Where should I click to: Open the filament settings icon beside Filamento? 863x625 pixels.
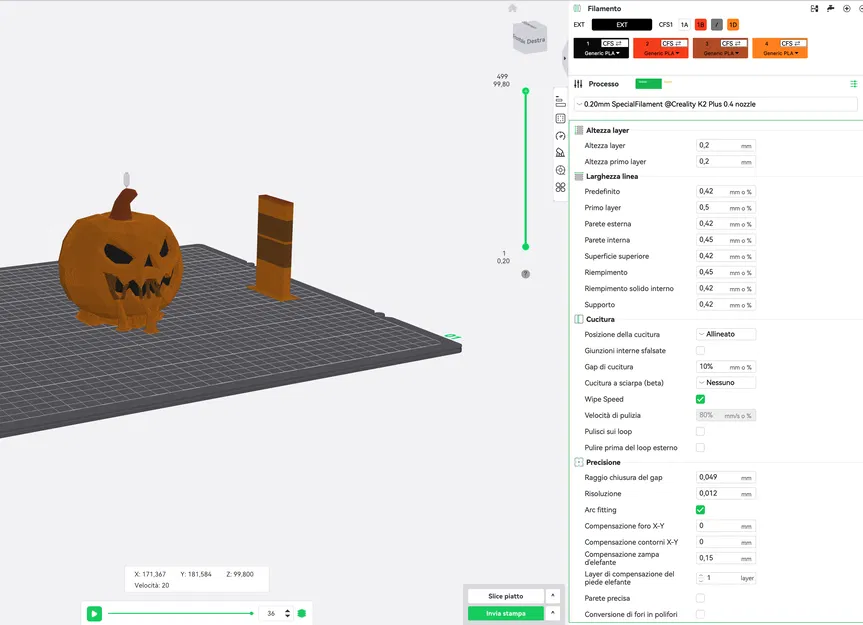coord(577,8)
